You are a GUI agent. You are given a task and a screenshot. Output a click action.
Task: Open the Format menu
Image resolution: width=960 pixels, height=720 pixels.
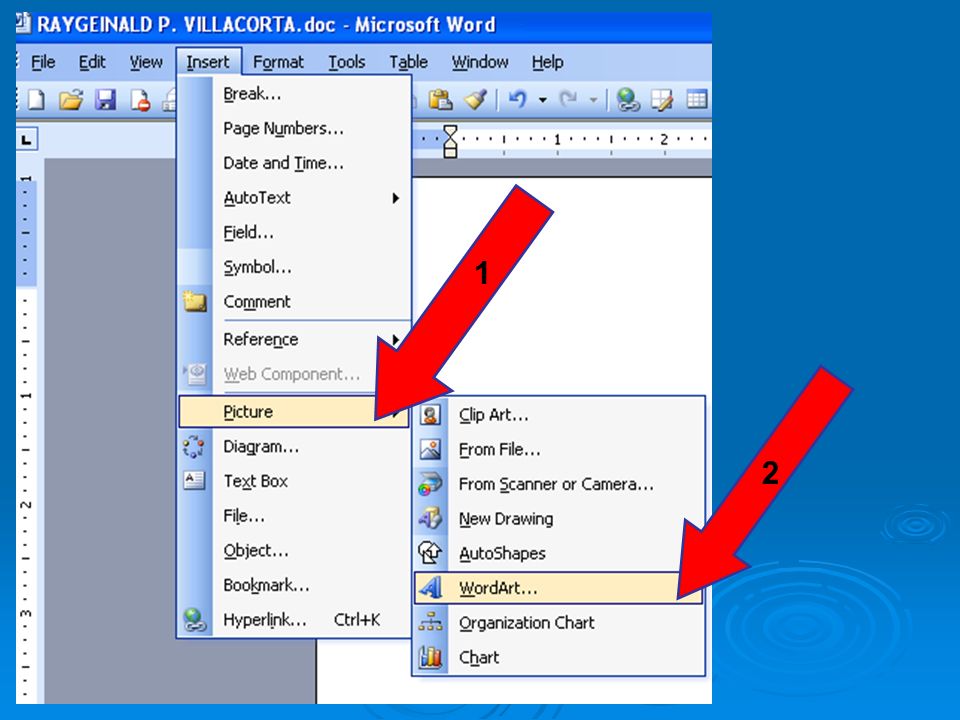pos(278,62)
